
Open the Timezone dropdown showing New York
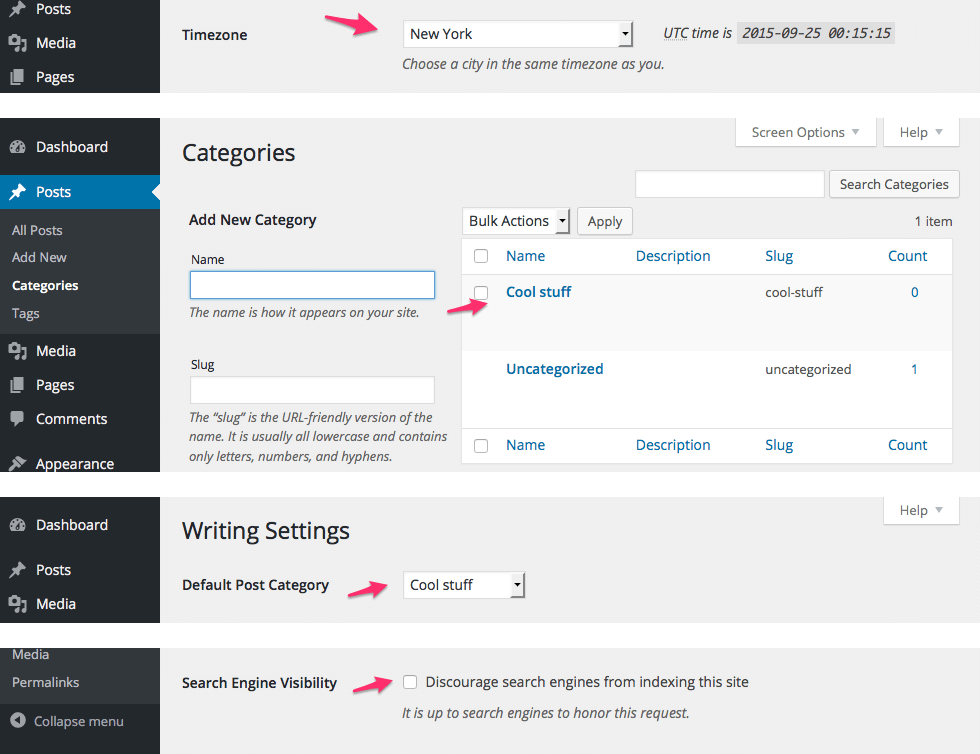pyautogui.click(x=518, y=34)
